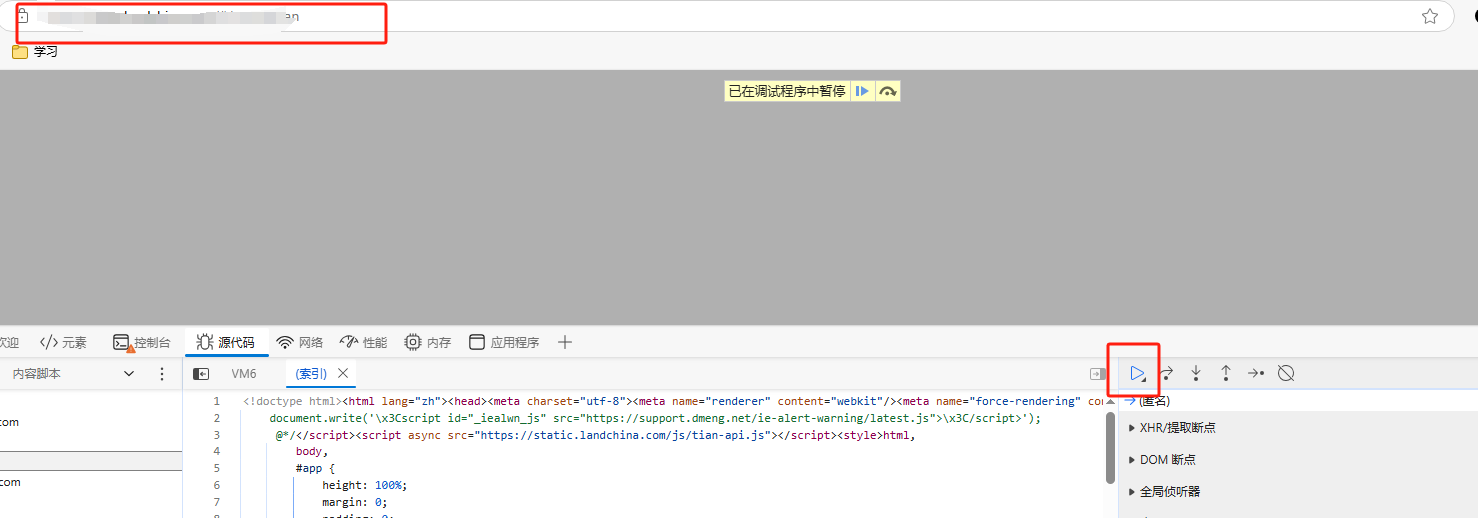Select the 源代码 tab
Screen dimensions: 1478x518
pyautogui.click(x=226, y=342)
